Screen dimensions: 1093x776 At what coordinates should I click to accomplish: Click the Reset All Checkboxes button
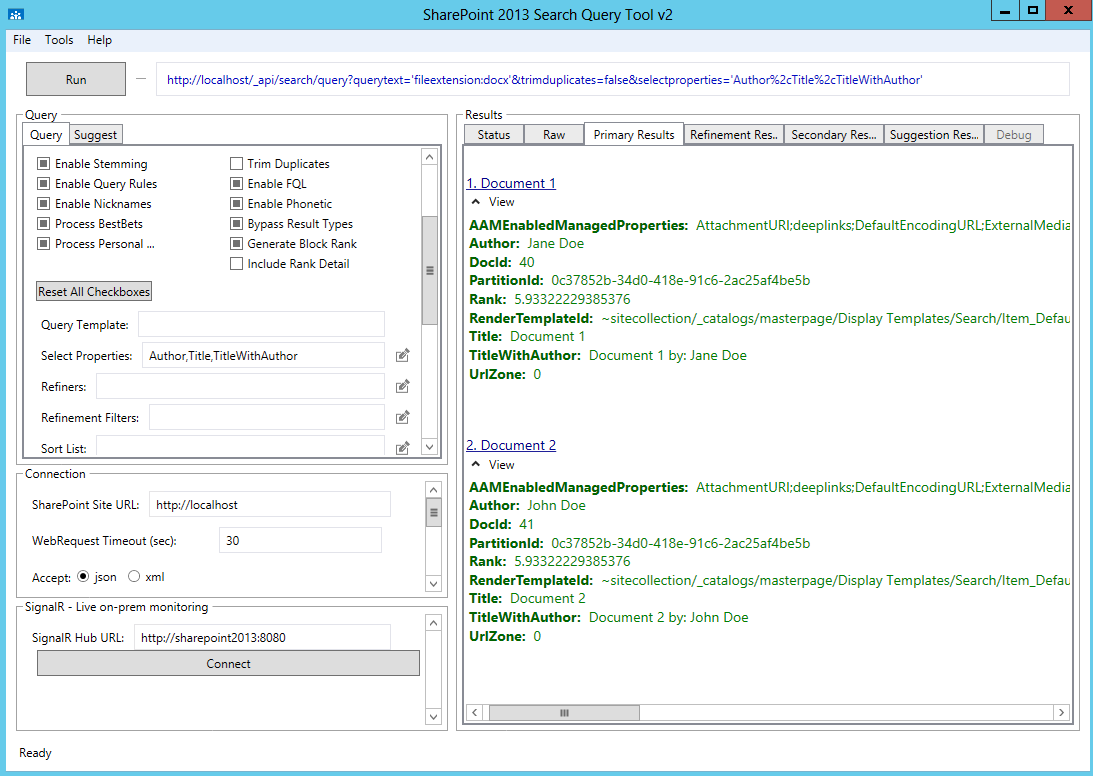[94, 292]
